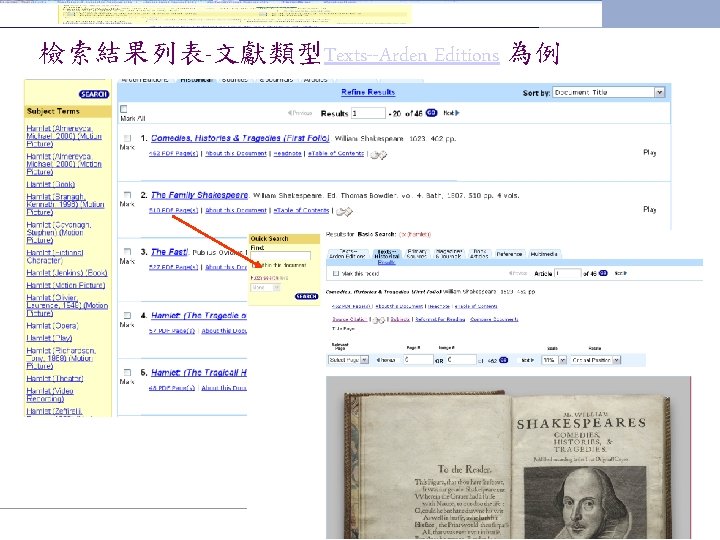Screen dimensions: 720x540
Task: Click Hamlet (Play) subject term
Action: [49, 338]
